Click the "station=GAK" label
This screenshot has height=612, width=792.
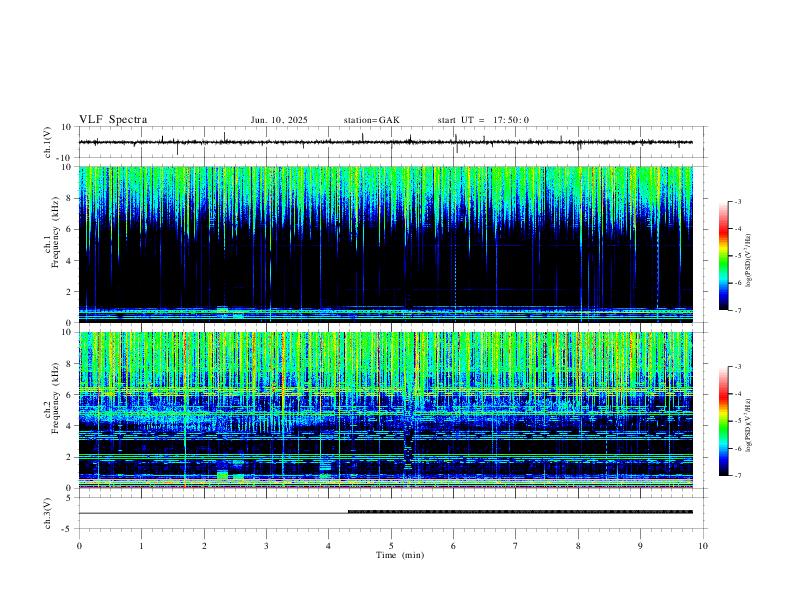(371, 120)
